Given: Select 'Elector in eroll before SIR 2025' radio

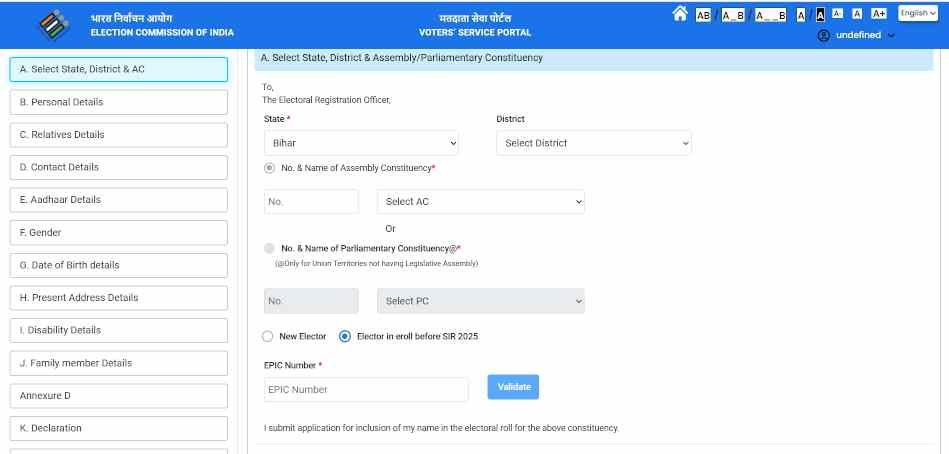Looking at the screenshot, I should [x=345, y=336].
